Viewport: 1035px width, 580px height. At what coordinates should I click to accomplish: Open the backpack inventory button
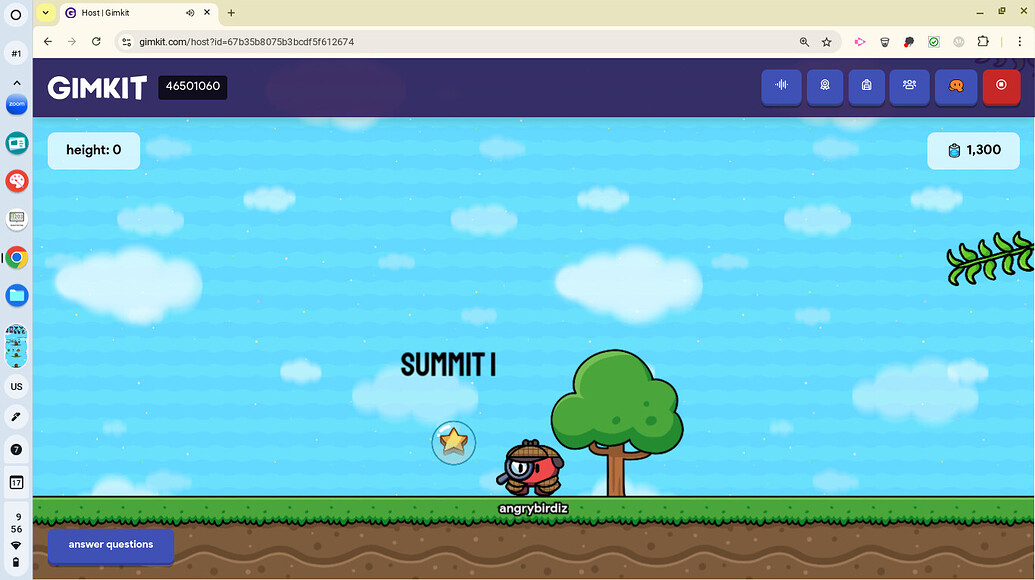866,87
